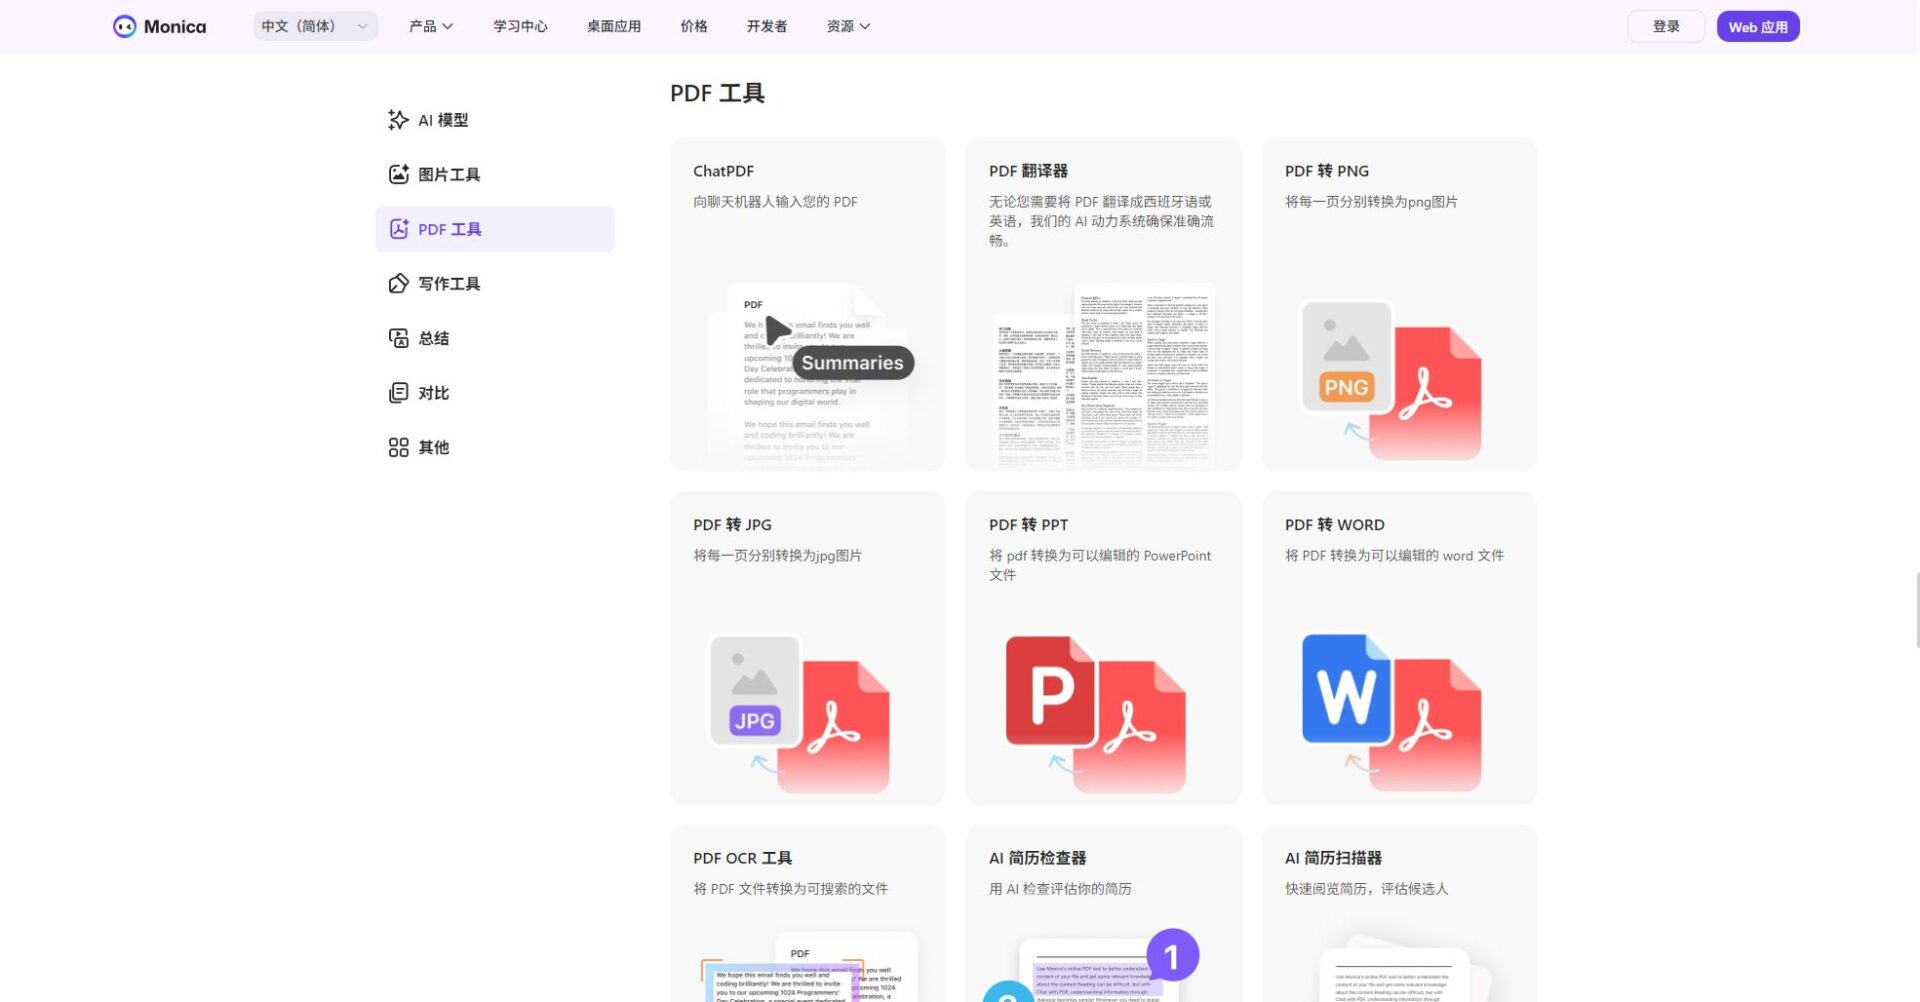Open the PDF 转 PPT tool

(1103, 647)
